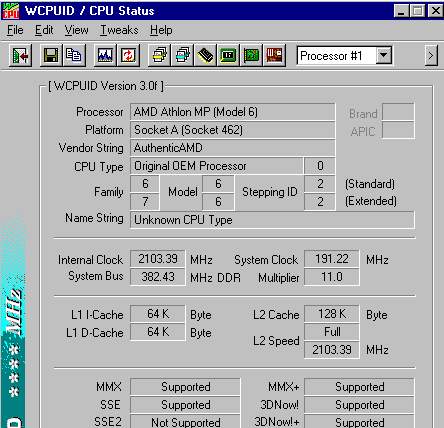Open the Help menu
444x428 pixels.
click(x=161, y=30)
